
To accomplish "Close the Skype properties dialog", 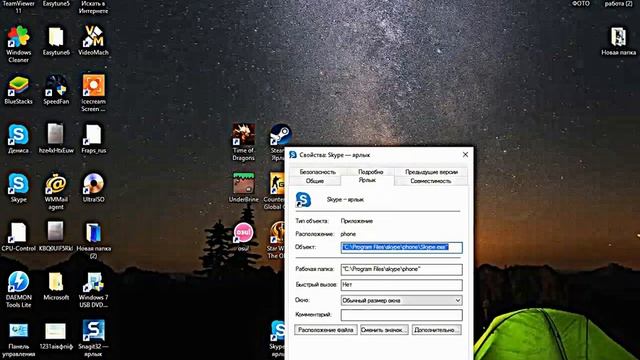I will [x=465, y=155].
